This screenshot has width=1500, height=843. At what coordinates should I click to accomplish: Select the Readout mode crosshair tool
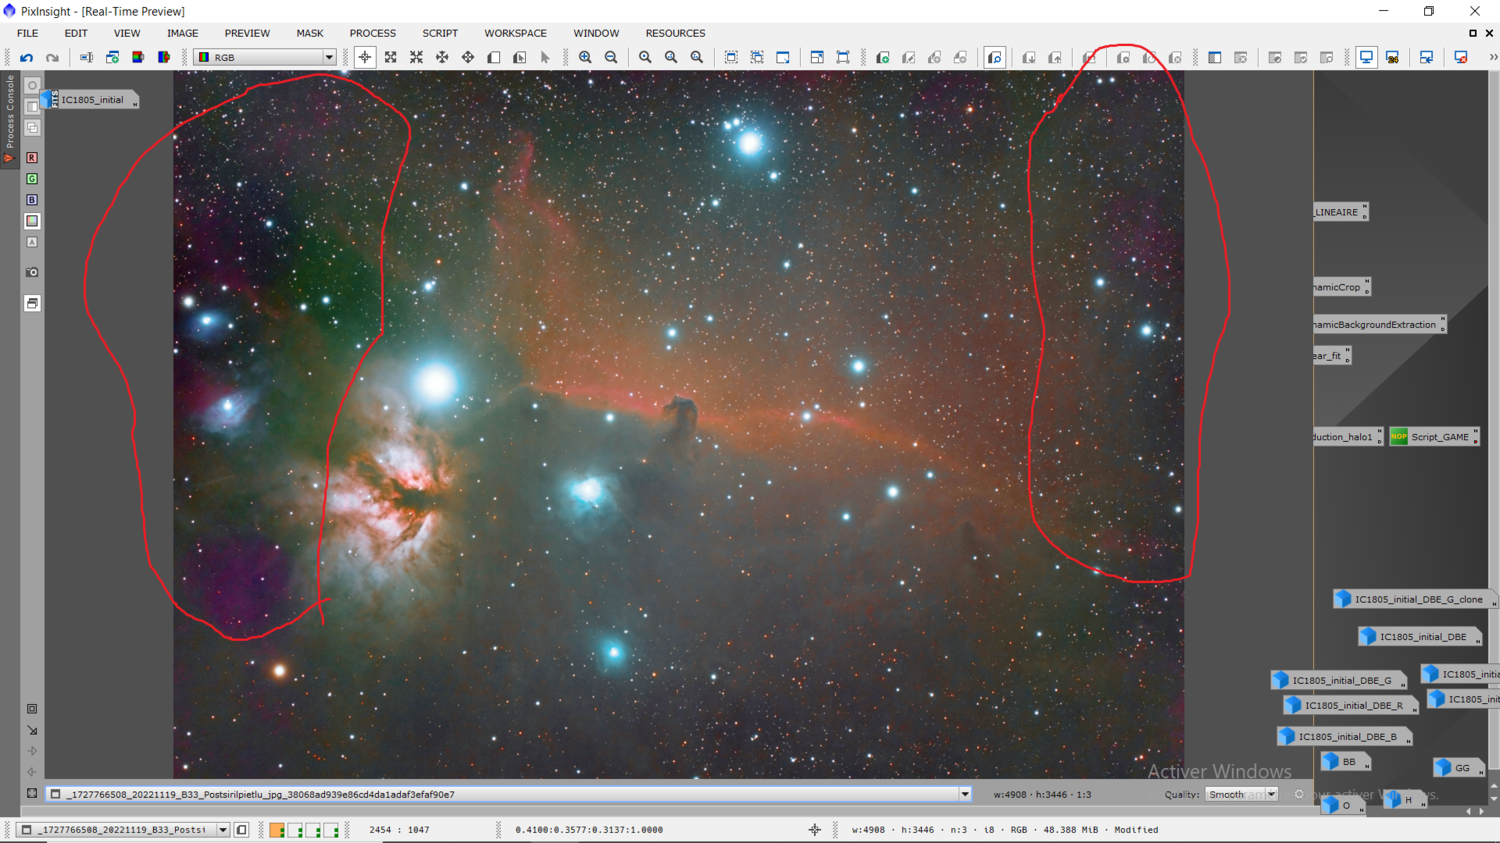pyautogui.click(x=365, y=58)
